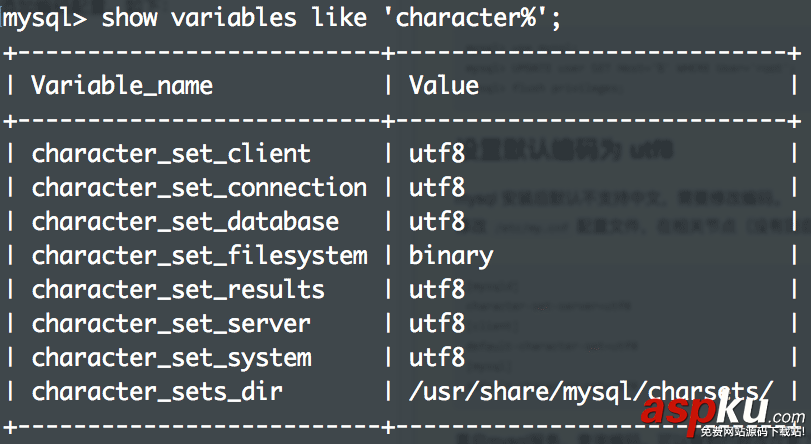
Task: Select the character_set_filesystem variable name
Action: click(x=199, y=256)
